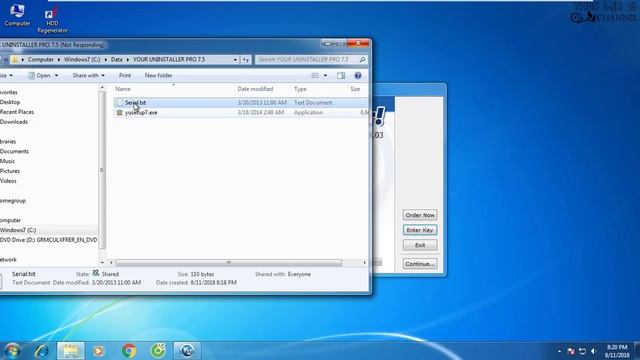Image resolution: width=640 pixels, height=360 pixels.
Task: Expand the arrow after Data breadcrumb
Action: pyautogui.click(x=128, y=60)
